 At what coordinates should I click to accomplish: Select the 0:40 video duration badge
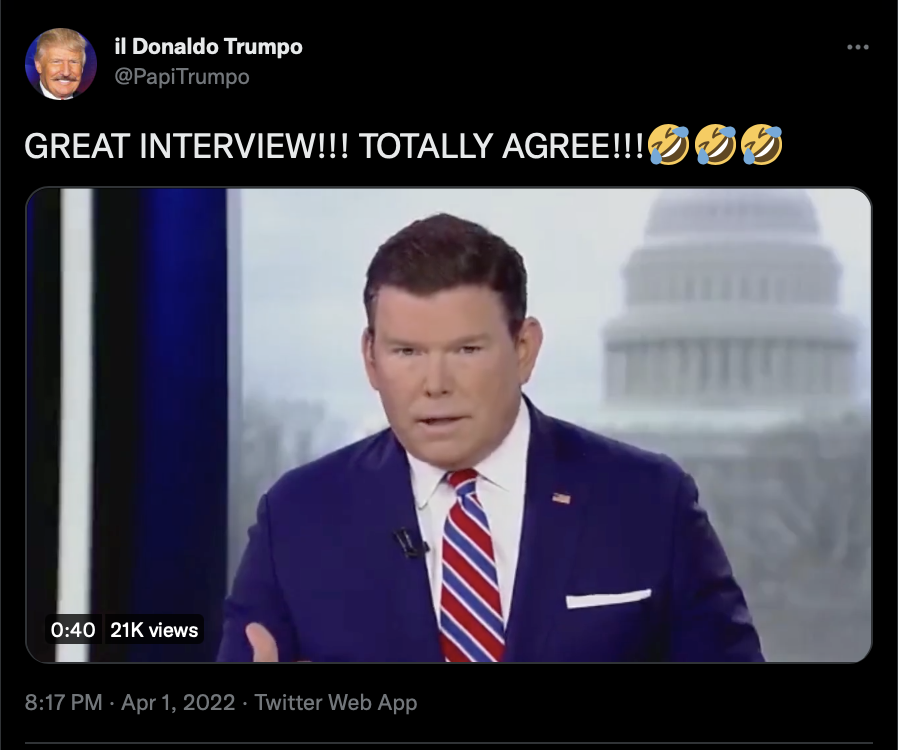(x=73, y=630)
